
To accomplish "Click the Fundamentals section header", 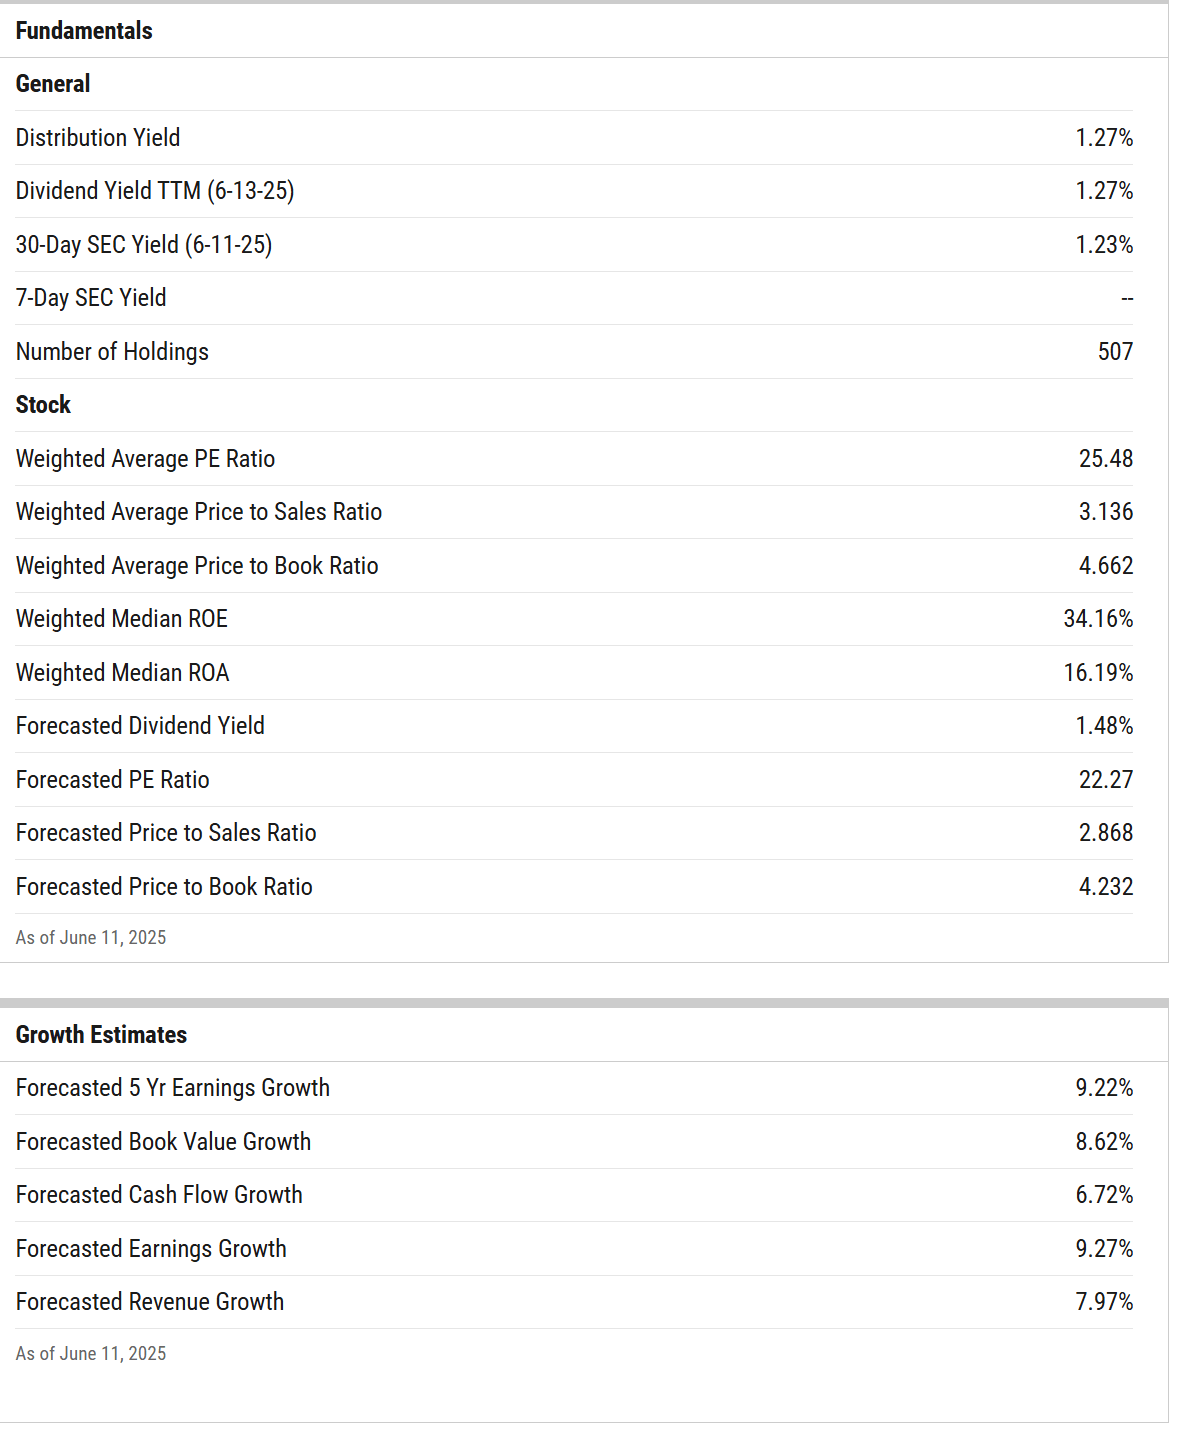I will tap(84, 31).
